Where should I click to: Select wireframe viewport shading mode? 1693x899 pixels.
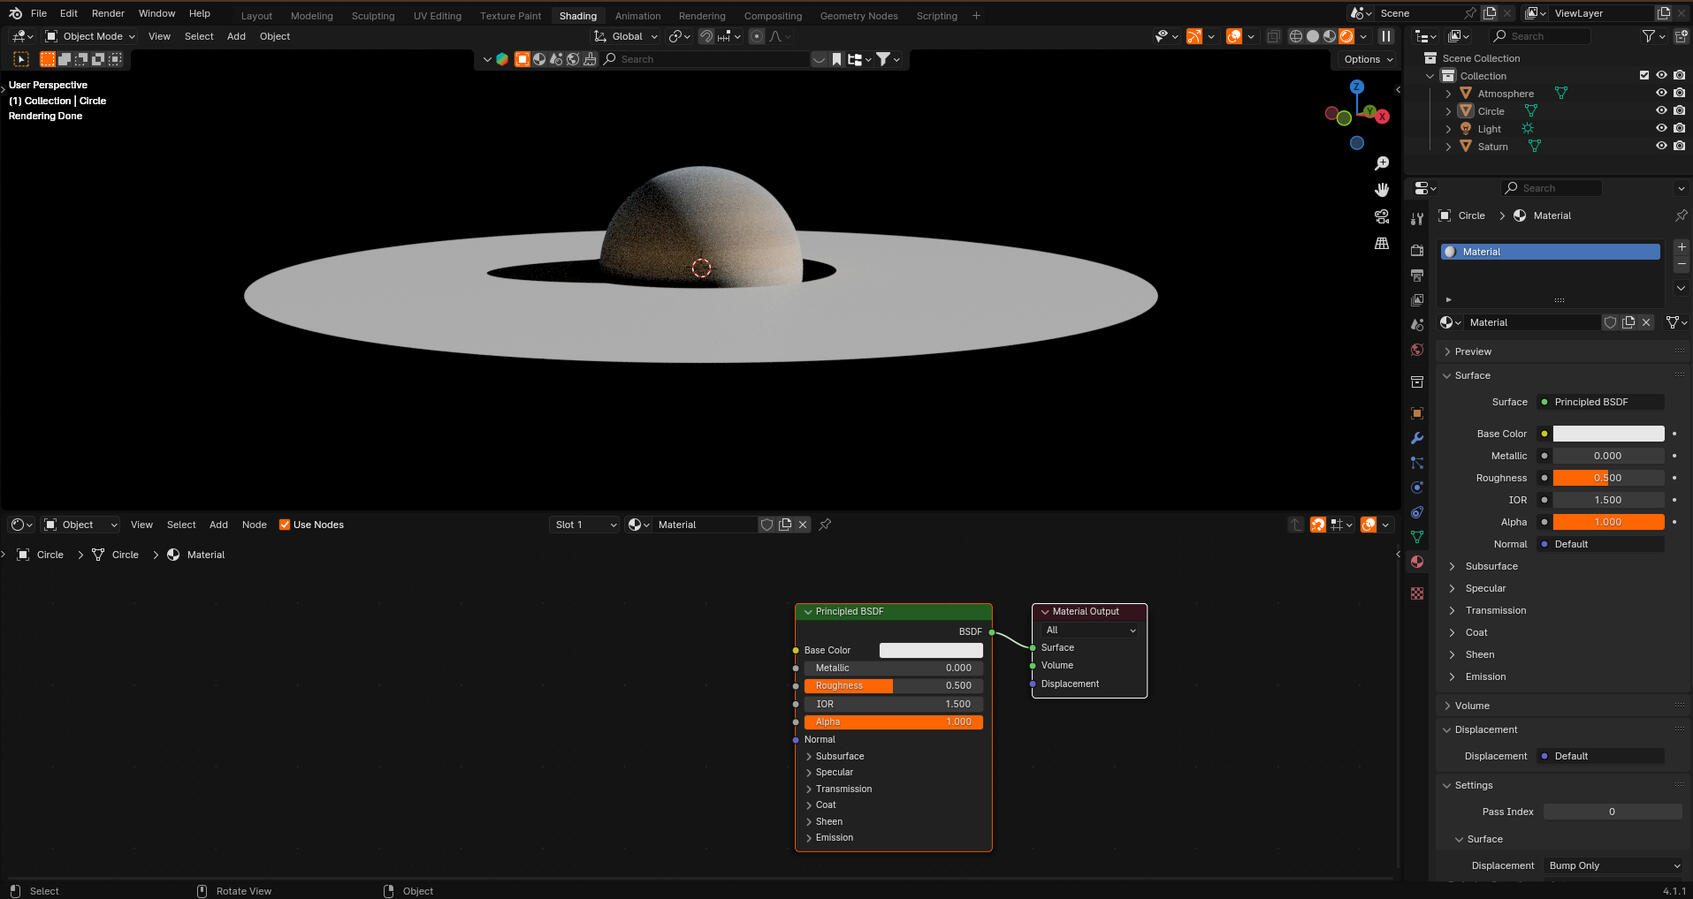tap(1296, 36)
